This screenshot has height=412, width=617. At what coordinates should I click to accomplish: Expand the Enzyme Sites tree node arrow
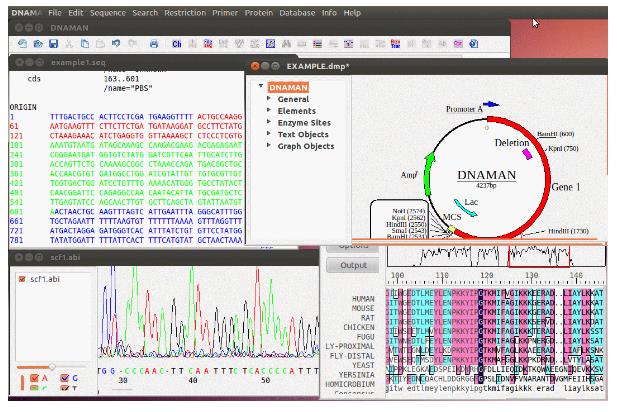pyautogui.click(x=269, y=122)
